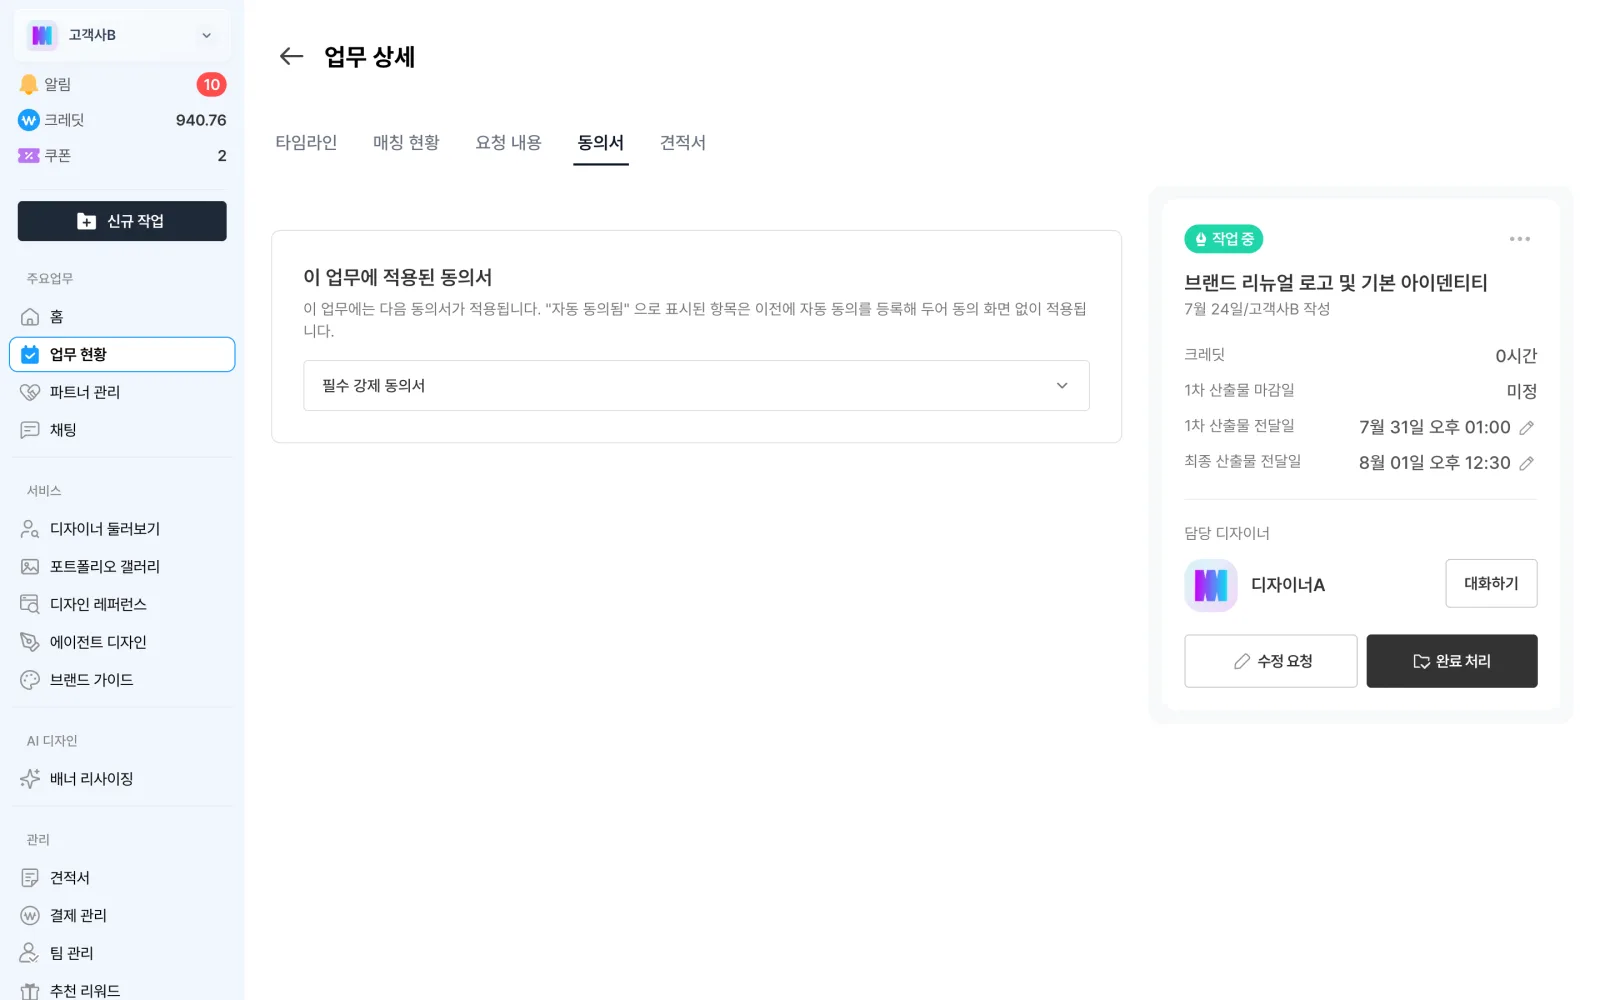
Task: Click the 완료 처리 button
Action: [1451, 661]
